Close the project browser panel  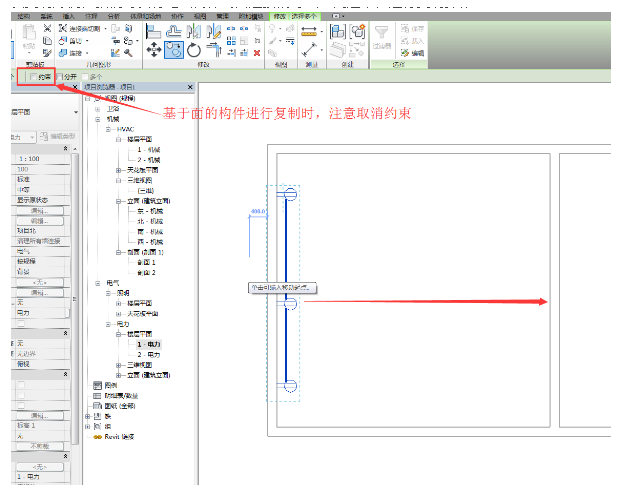(x=190, y=88)
